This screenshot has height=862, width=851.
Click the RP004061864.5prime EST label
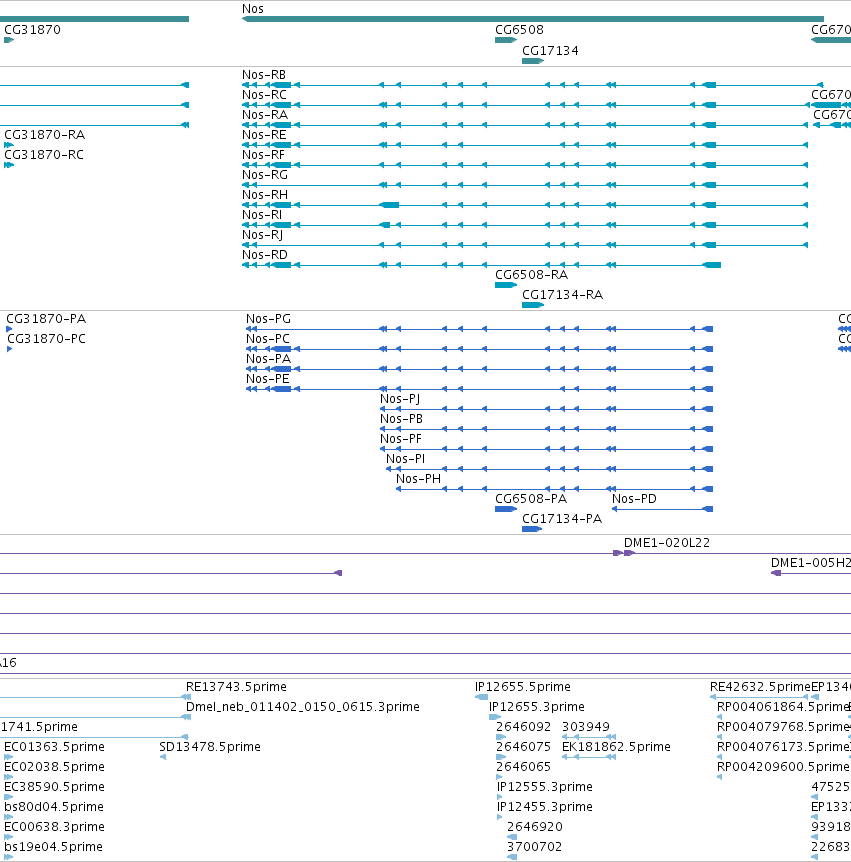click(783, 706)
